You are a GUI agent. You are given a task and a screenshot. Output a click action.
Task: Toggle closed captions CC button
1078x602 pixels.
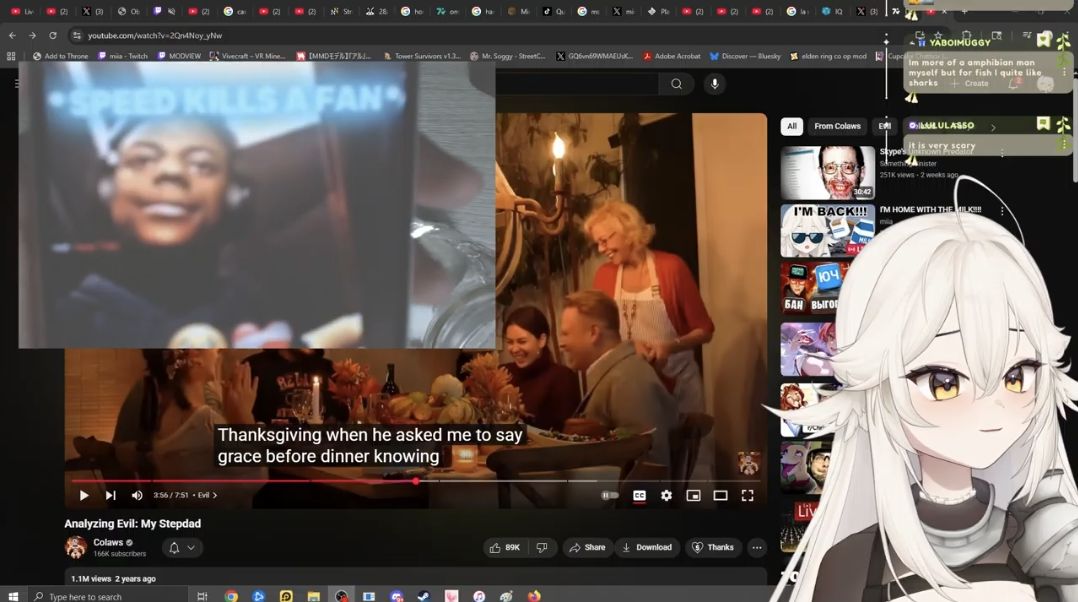tap(639, 495)
